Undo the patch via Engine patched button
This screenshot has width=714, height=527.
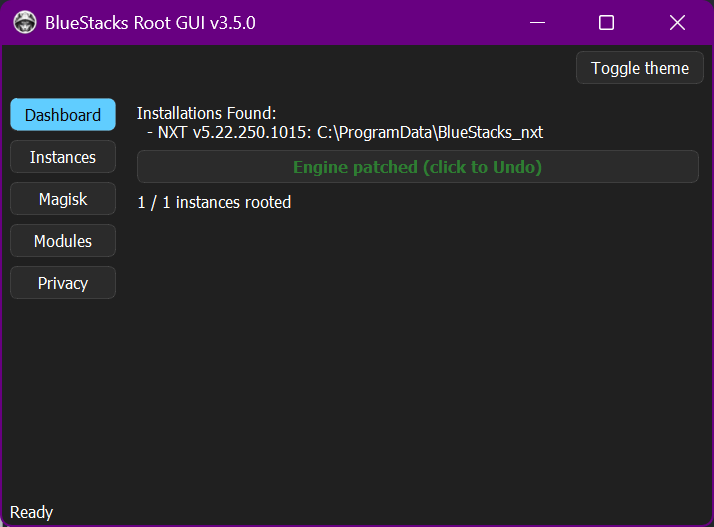pyautogui.click(x=418, y=167)
